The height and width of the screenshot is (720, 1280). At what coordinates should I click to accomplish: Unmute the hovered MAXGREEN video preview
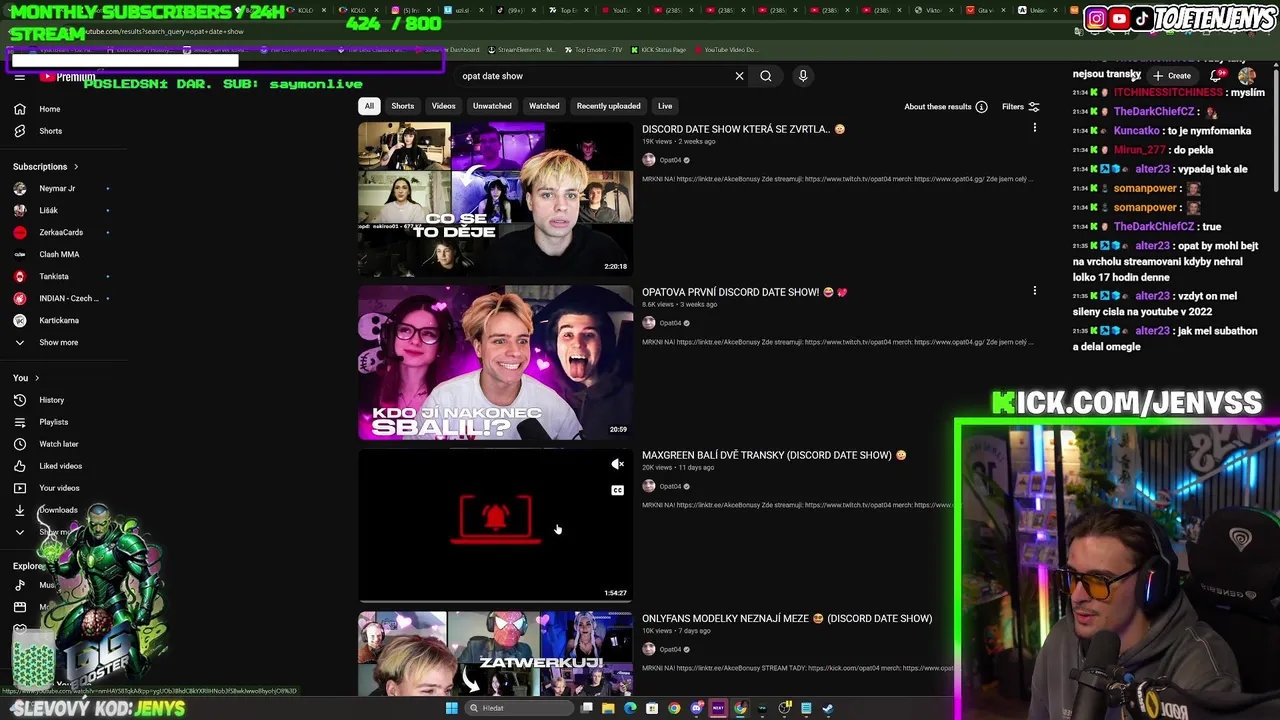point(617,464)
